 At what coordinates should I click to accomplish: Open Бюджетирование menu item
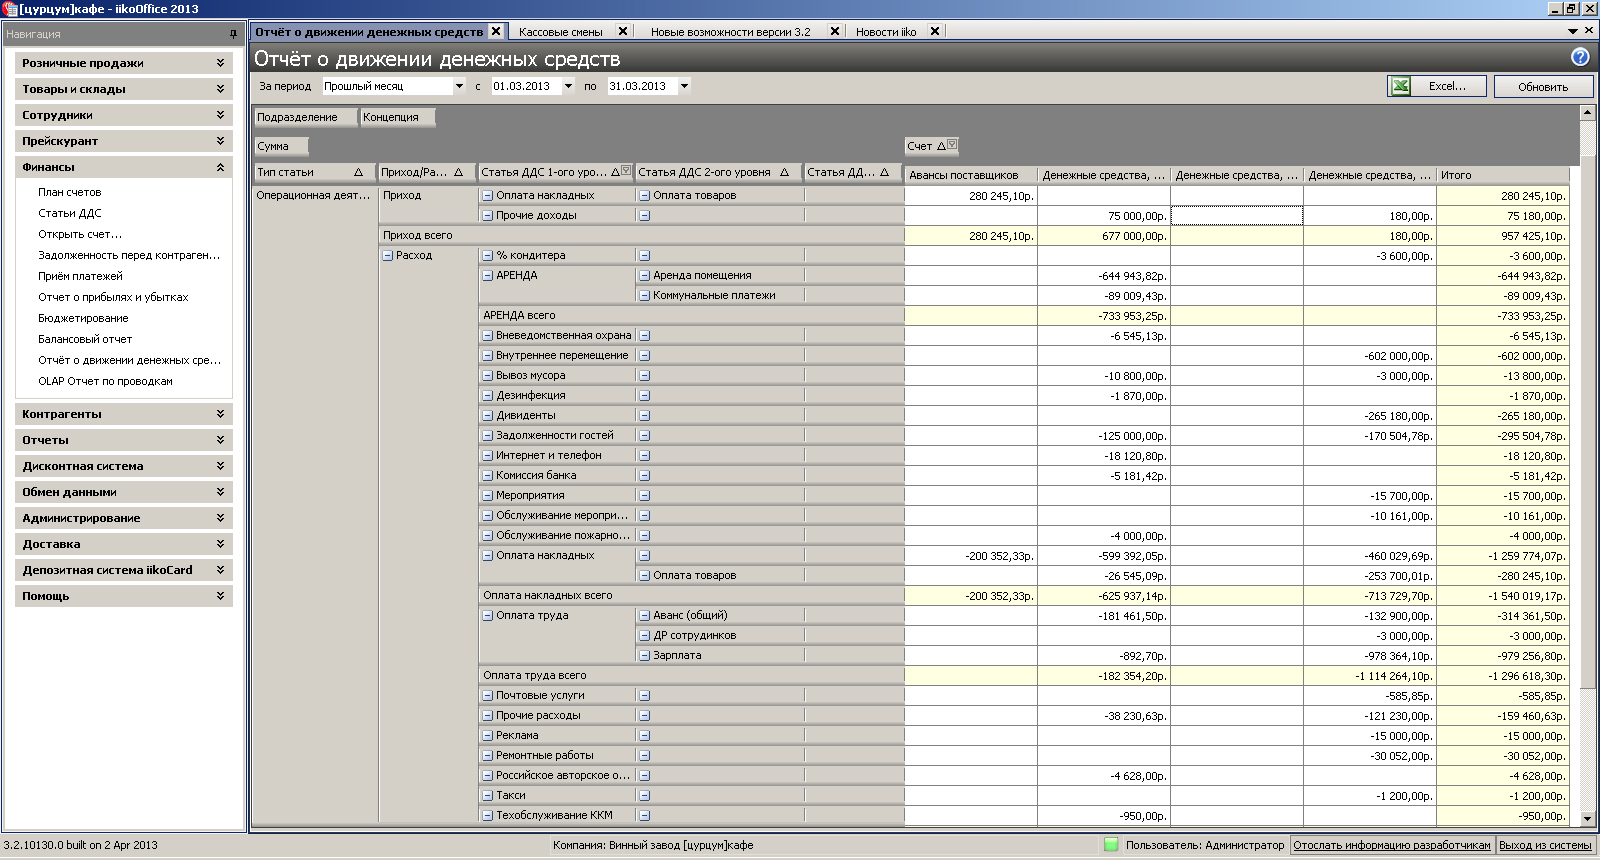coord(83,318)
